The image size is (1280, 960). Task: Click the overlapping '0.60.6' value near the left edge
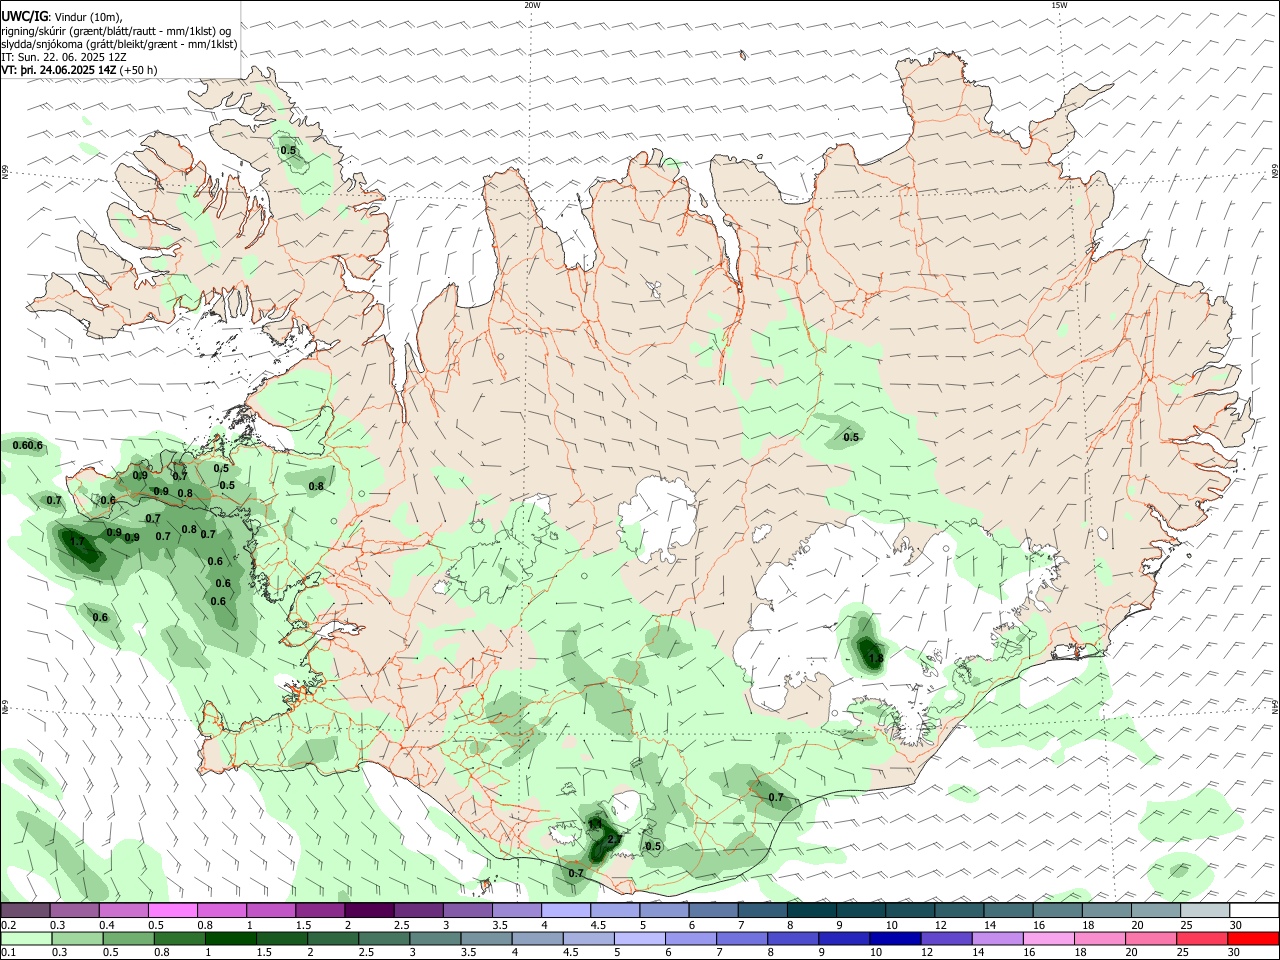coord(27,445)
